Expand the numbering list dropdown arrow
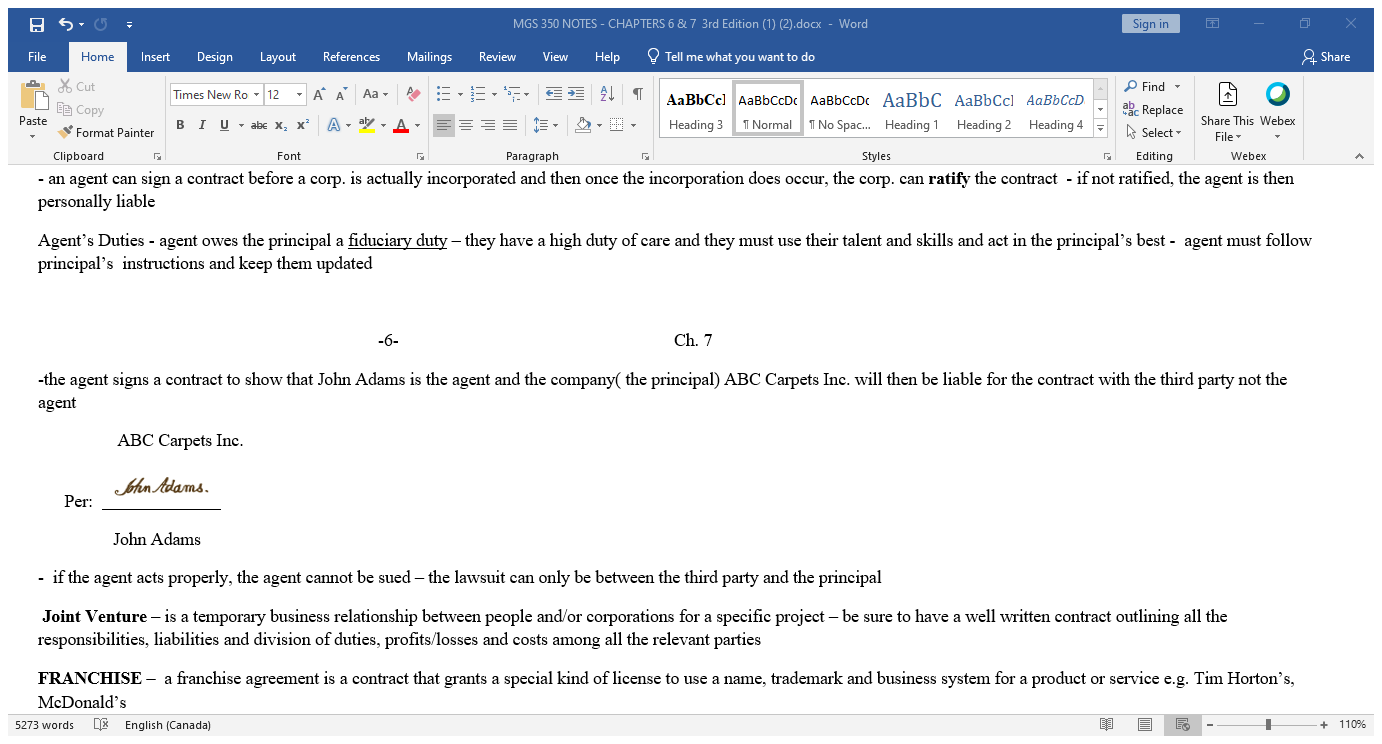Screen dimensions: 1382x744 tap(494, 94)
